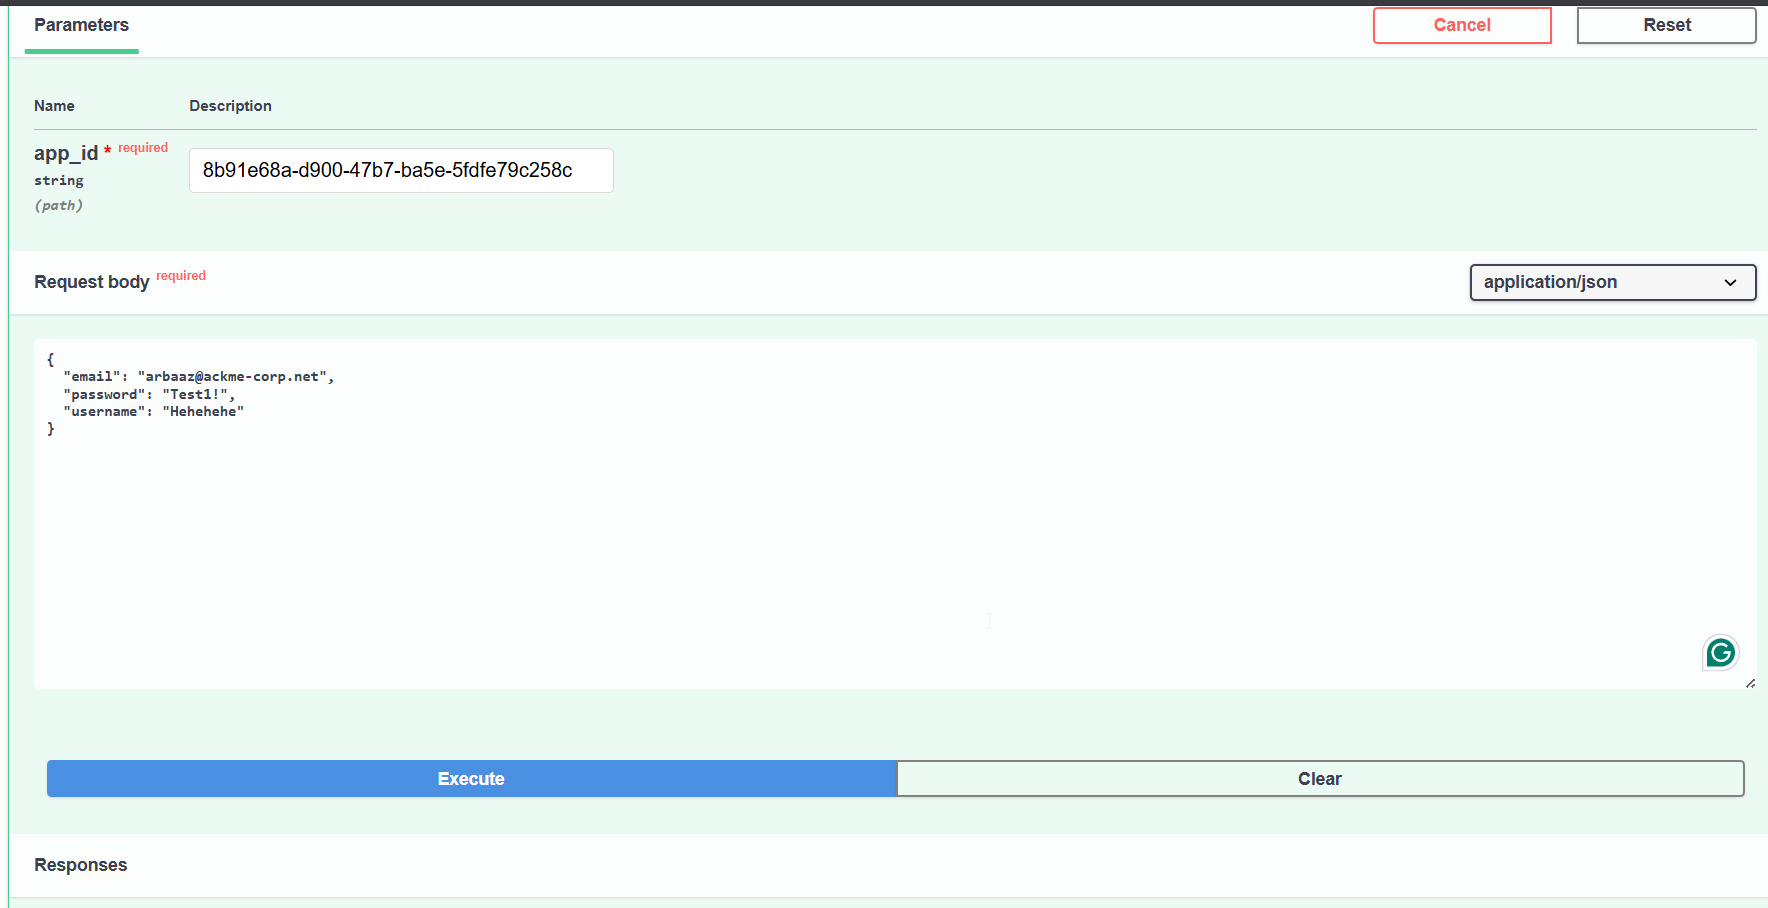1768x908 pixels.
Task: Cancel the try-it-out mode
Action: coord(1461,25)
